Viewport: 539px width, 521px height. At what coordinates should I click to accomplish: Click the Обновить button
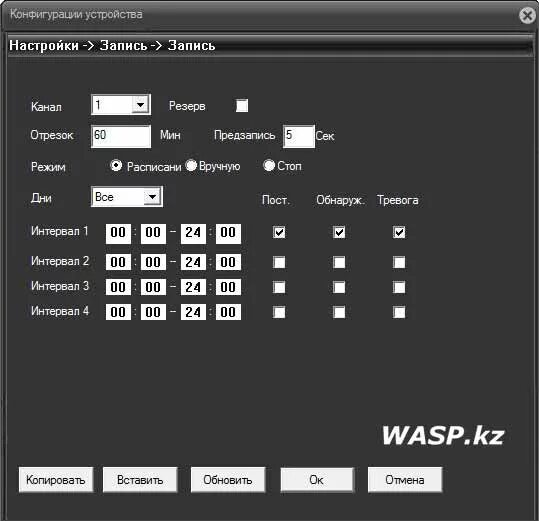point(228,480)
